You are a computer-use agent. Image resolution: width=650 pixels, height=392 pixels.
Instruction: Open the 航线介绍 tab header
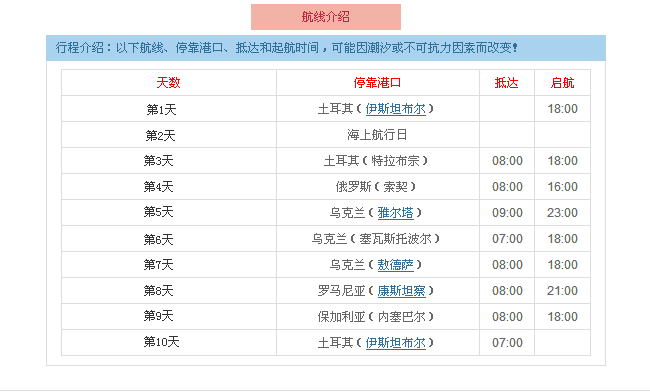point(326,17)
